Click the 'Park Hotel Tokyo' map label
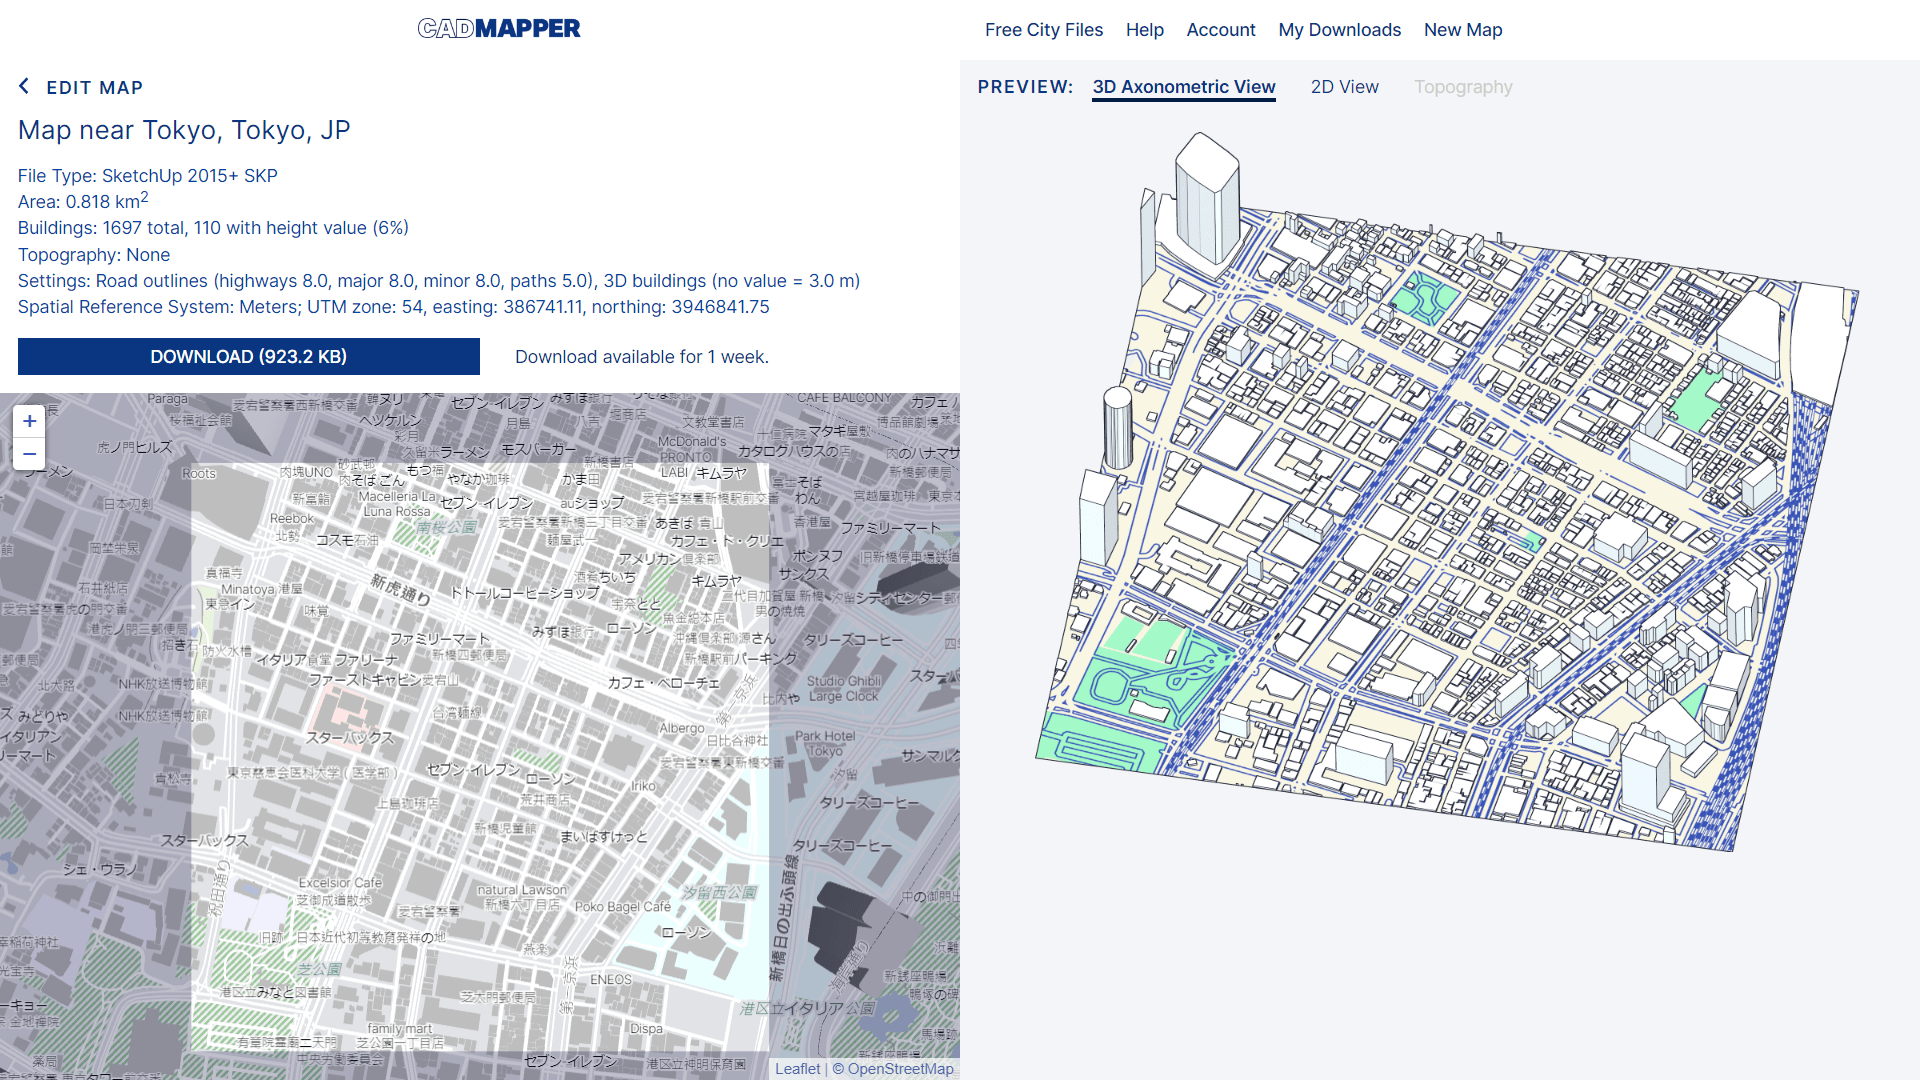 coord(825,743)
